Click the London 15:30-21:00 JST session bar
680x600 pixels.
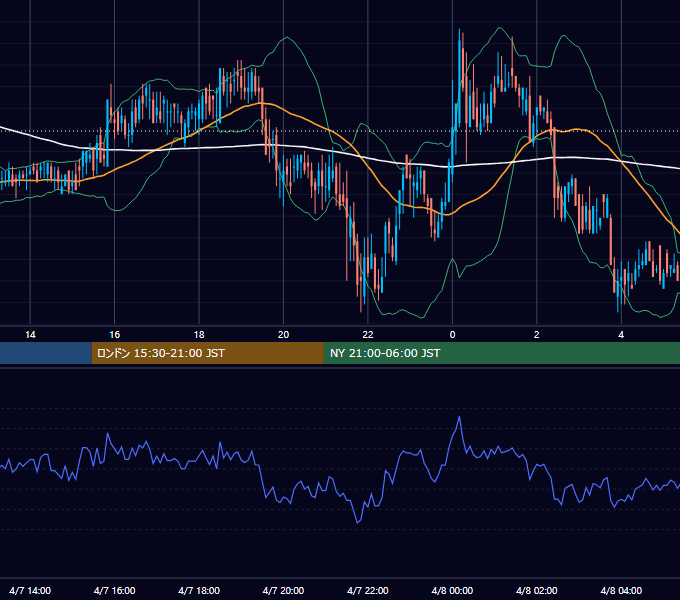point(207,353)
